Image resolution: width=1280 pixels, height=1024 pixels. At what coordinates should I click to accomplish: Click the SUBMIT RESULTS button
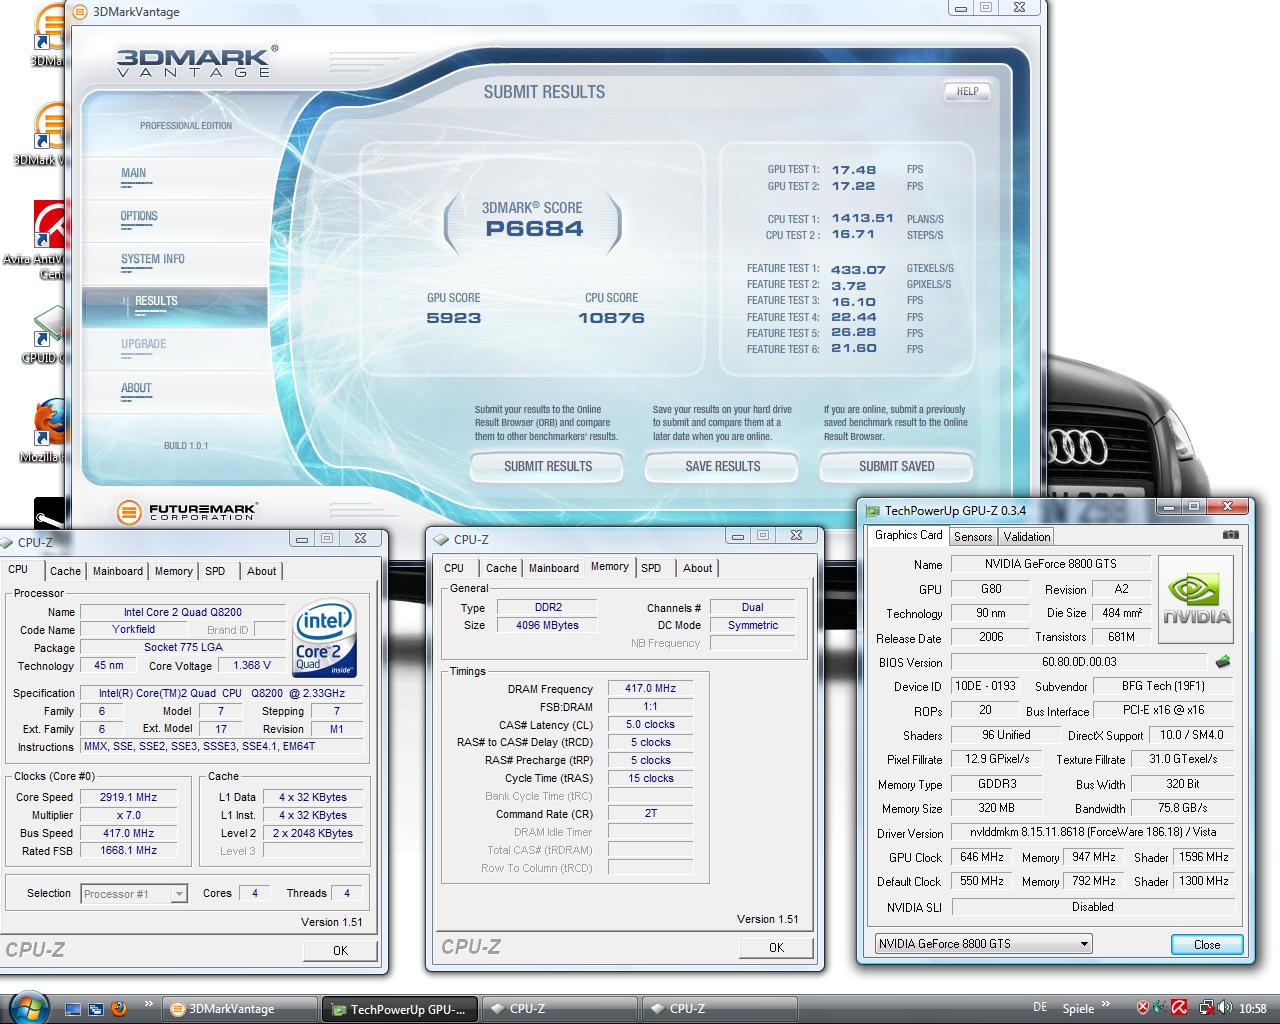548,466
